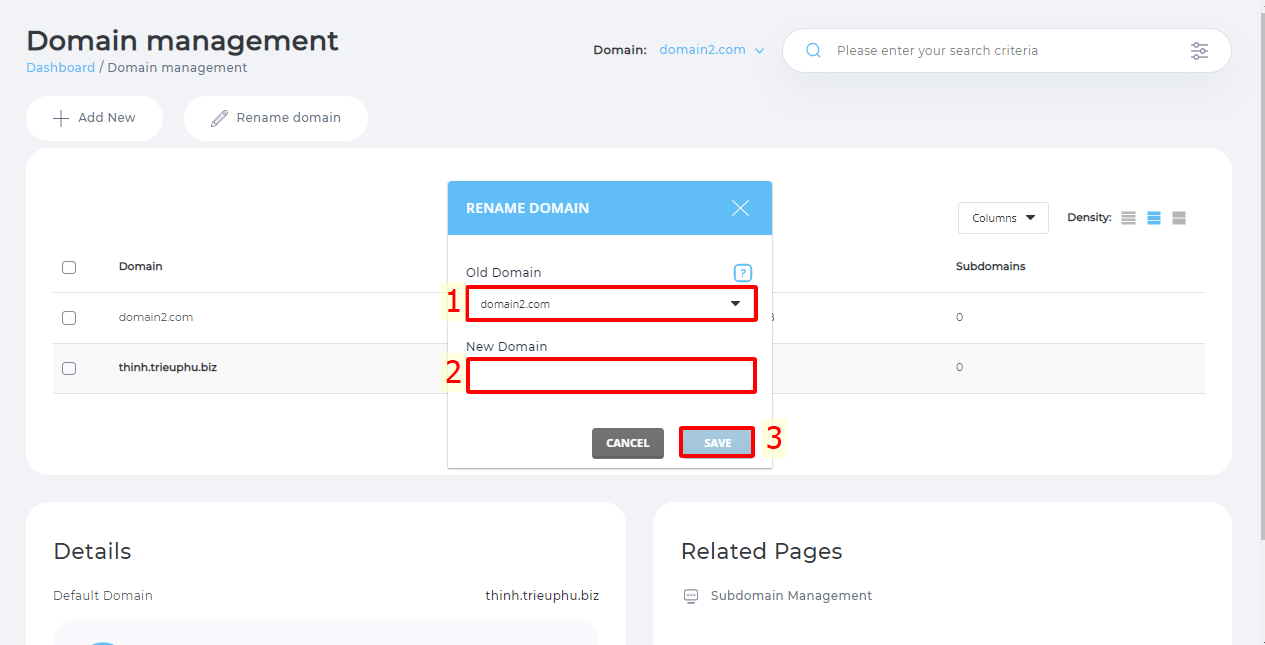Click the help question mark icon
Image resolution: width=1265 pixels, height=645 pixels.
tap(742, 273)
